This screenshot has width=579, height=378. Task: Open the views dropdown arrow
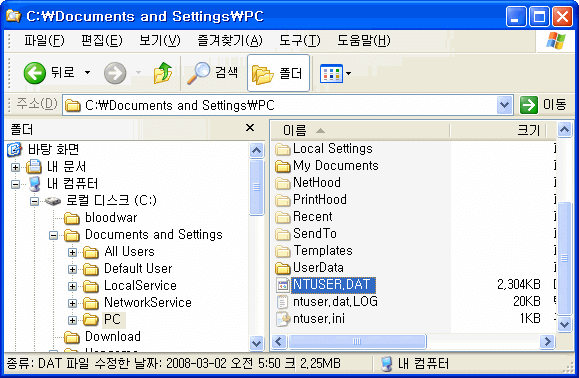tap(348, 73)
